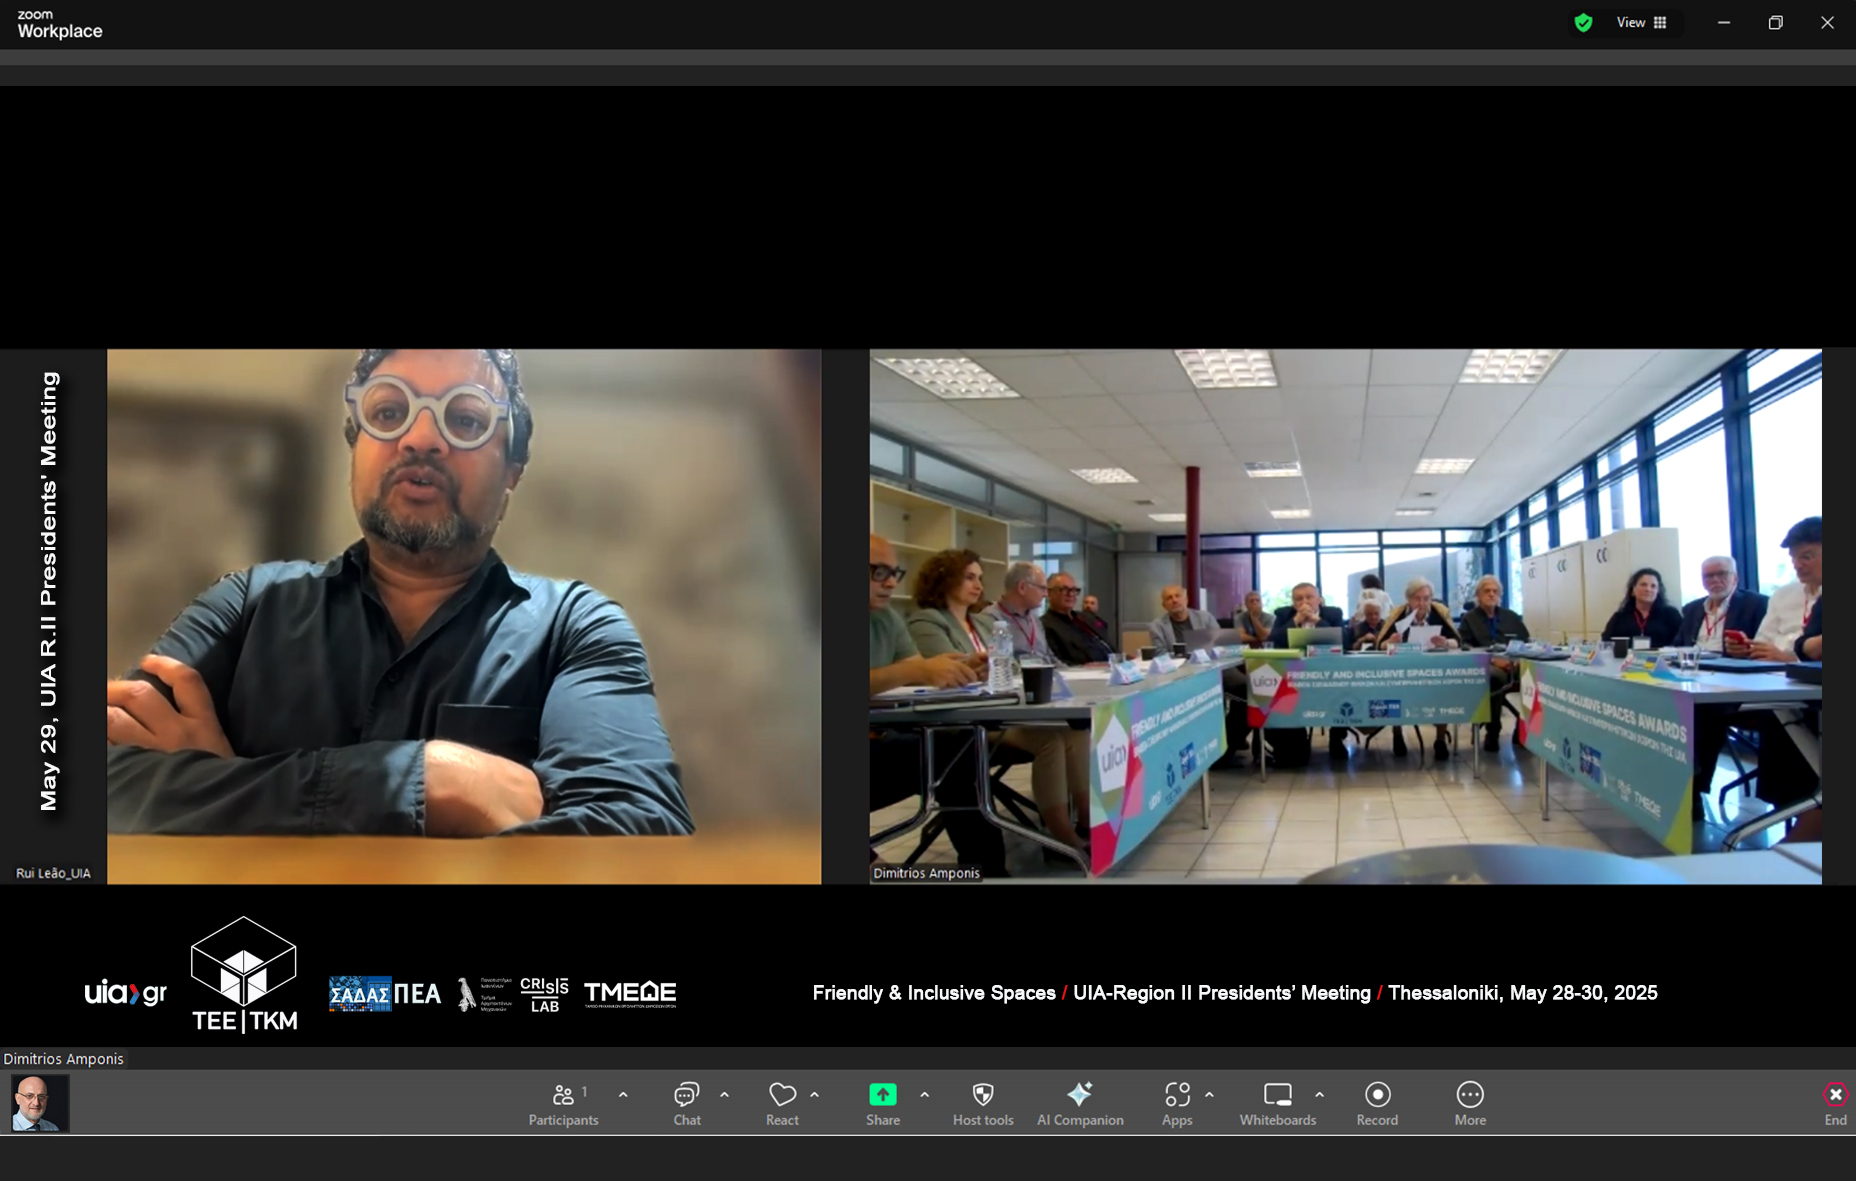Click the uia gr logo
1856x1181 pixels.
[x=125, y=993]
